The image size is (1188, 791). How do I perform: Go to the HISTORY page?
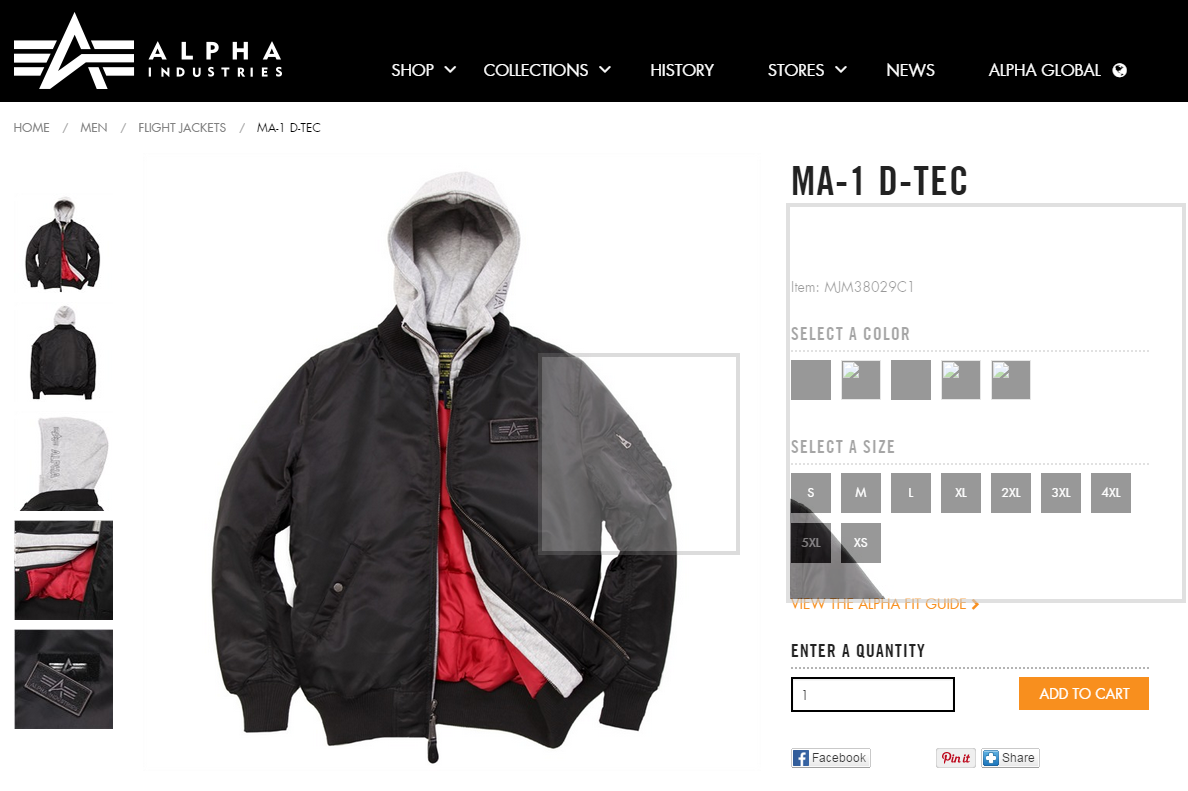click(682, 70)
